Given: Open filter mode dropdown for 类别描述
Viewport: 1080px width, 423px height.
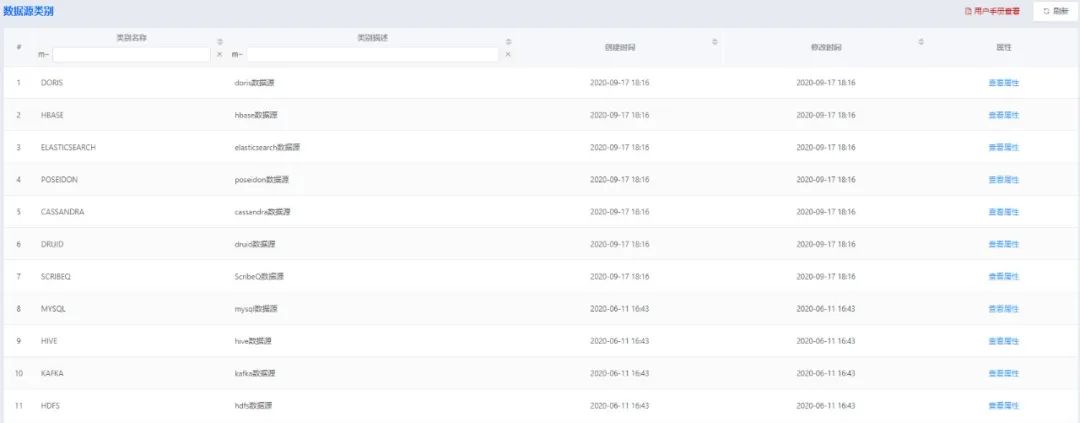Looking at the screenshot, I should (237, 55).
